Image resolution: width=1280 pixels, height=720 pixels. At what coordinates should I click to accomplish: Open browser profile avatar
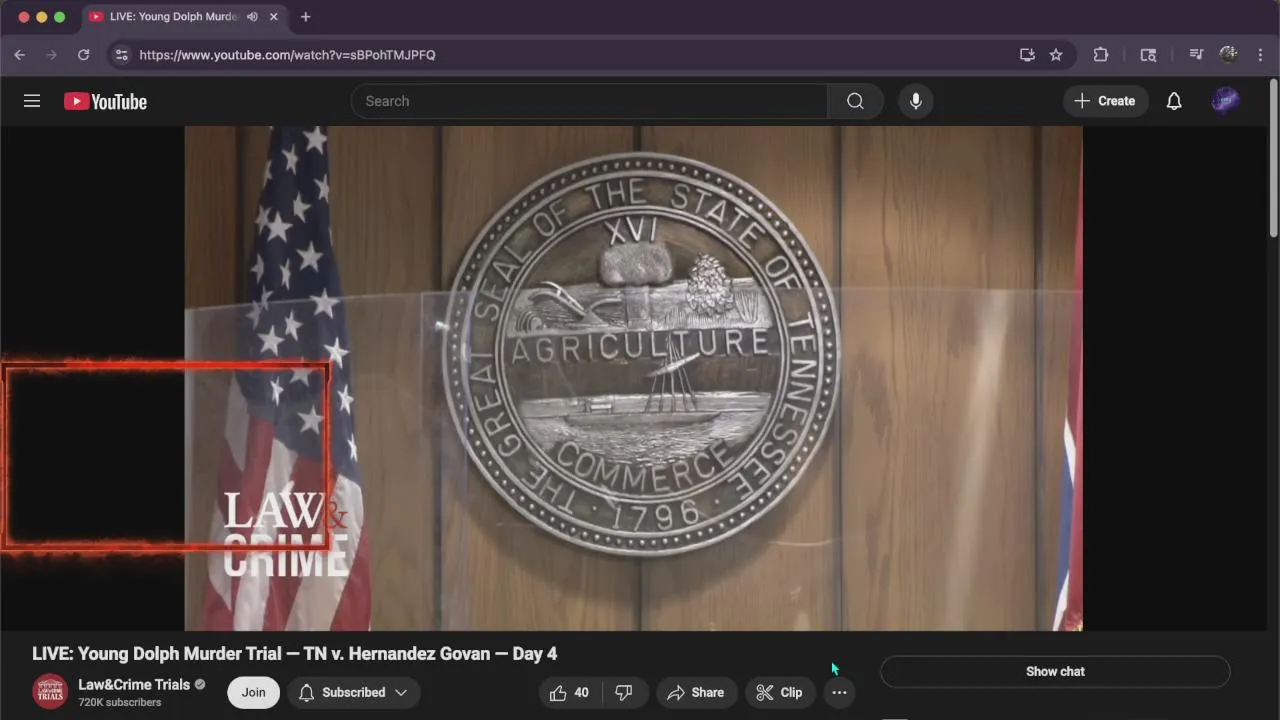[x=1229, y=55]
